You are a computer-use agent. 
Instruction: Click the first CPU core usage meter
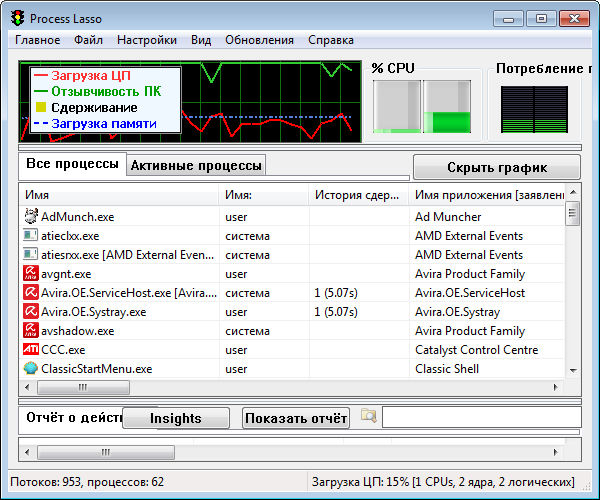point(397,106)
